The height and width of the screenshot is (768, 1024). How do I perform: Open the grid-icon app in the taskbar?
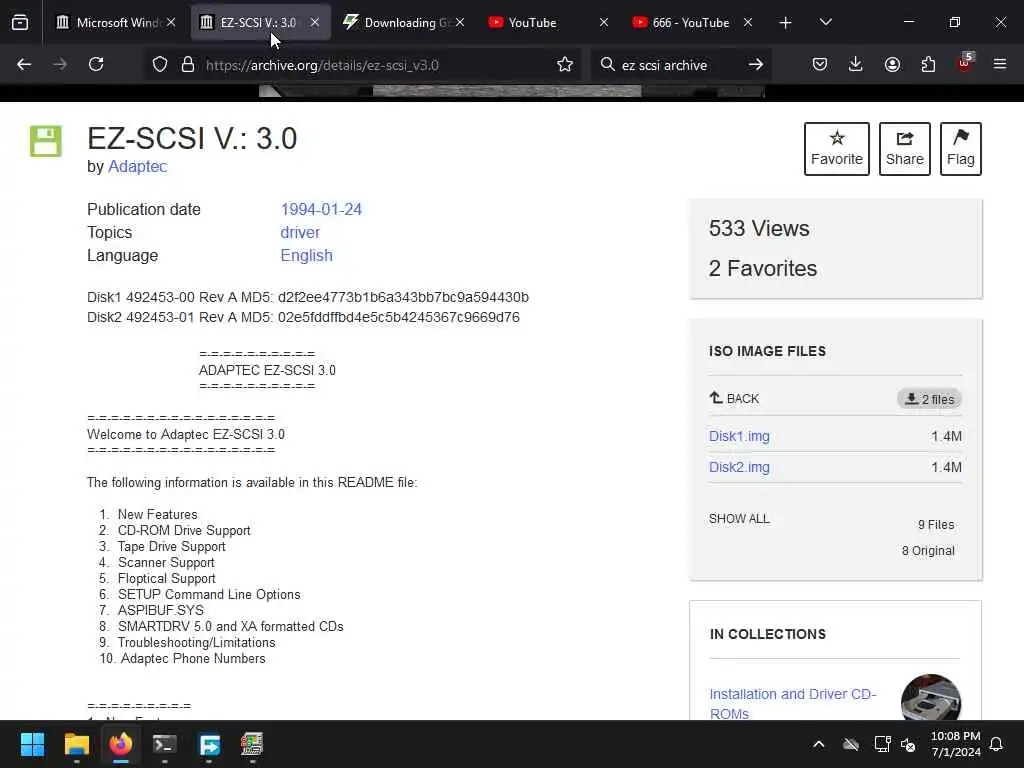tap(252, 744)
